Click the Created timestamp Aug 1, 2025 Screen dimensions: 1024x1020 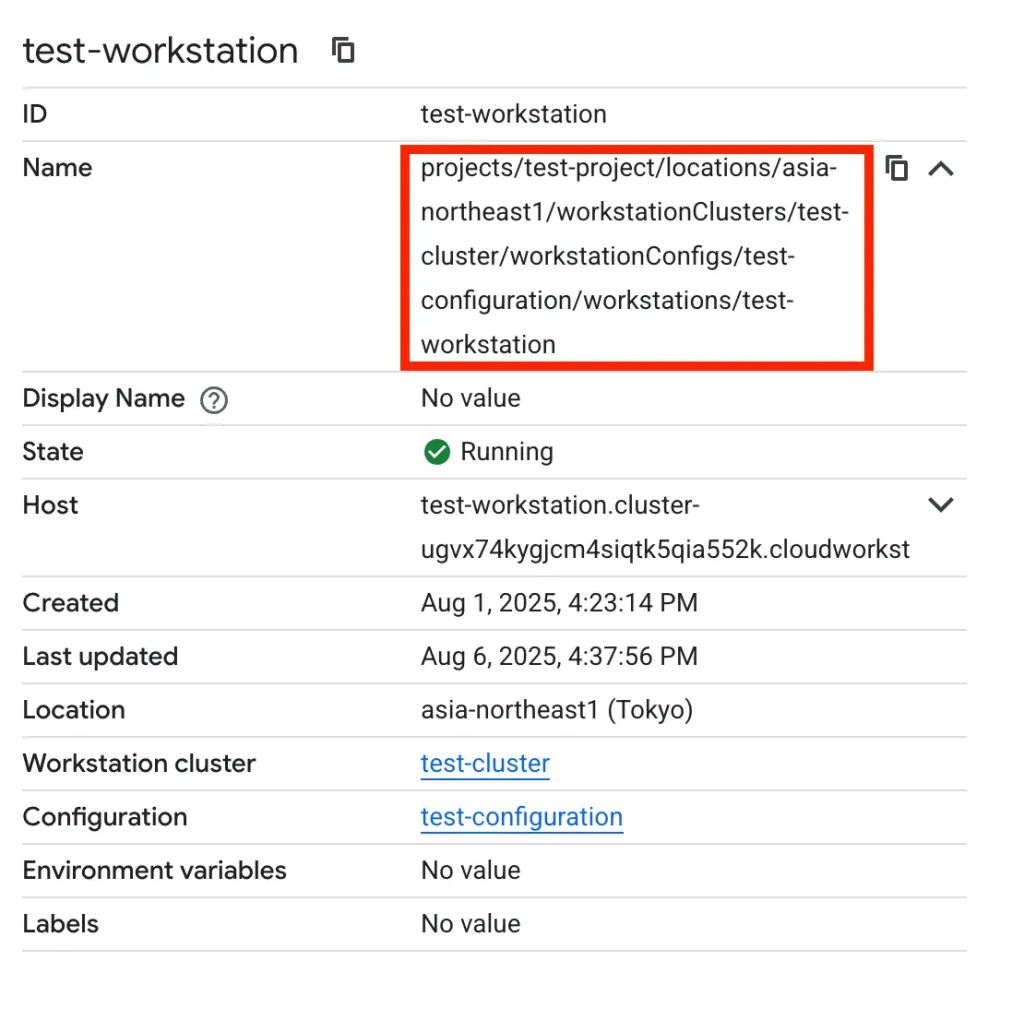[559, 603]
